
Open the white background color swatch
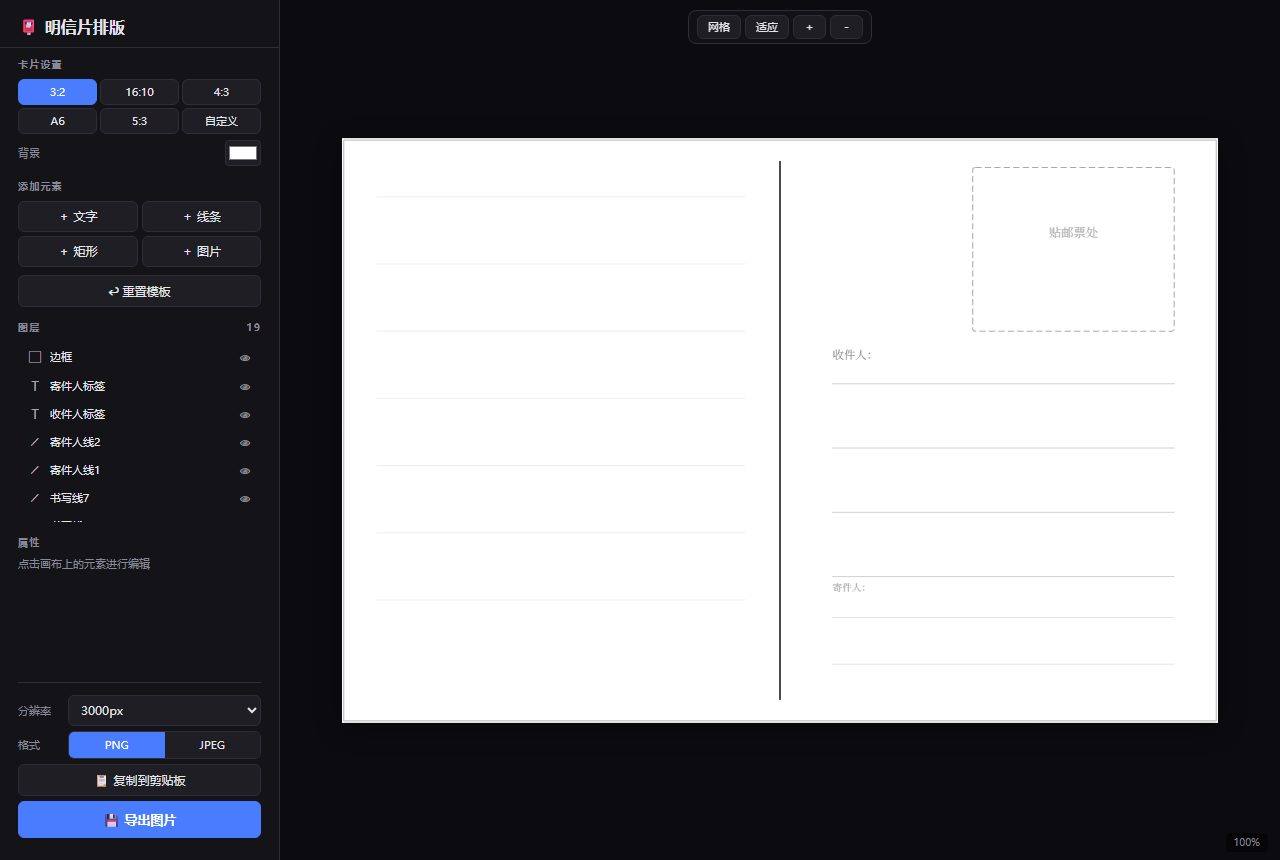(243, 153)
